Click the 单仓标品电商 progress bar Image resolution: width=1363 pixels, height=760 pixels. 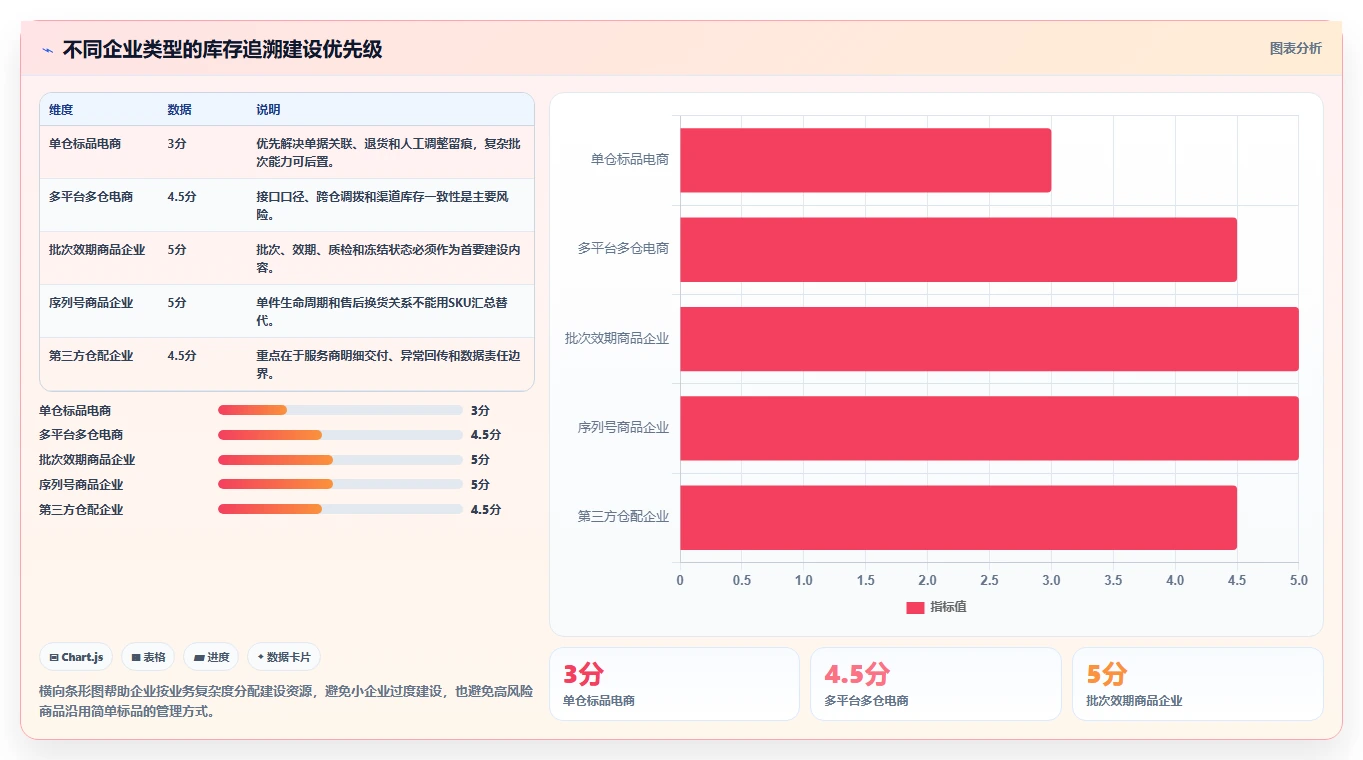340,410
